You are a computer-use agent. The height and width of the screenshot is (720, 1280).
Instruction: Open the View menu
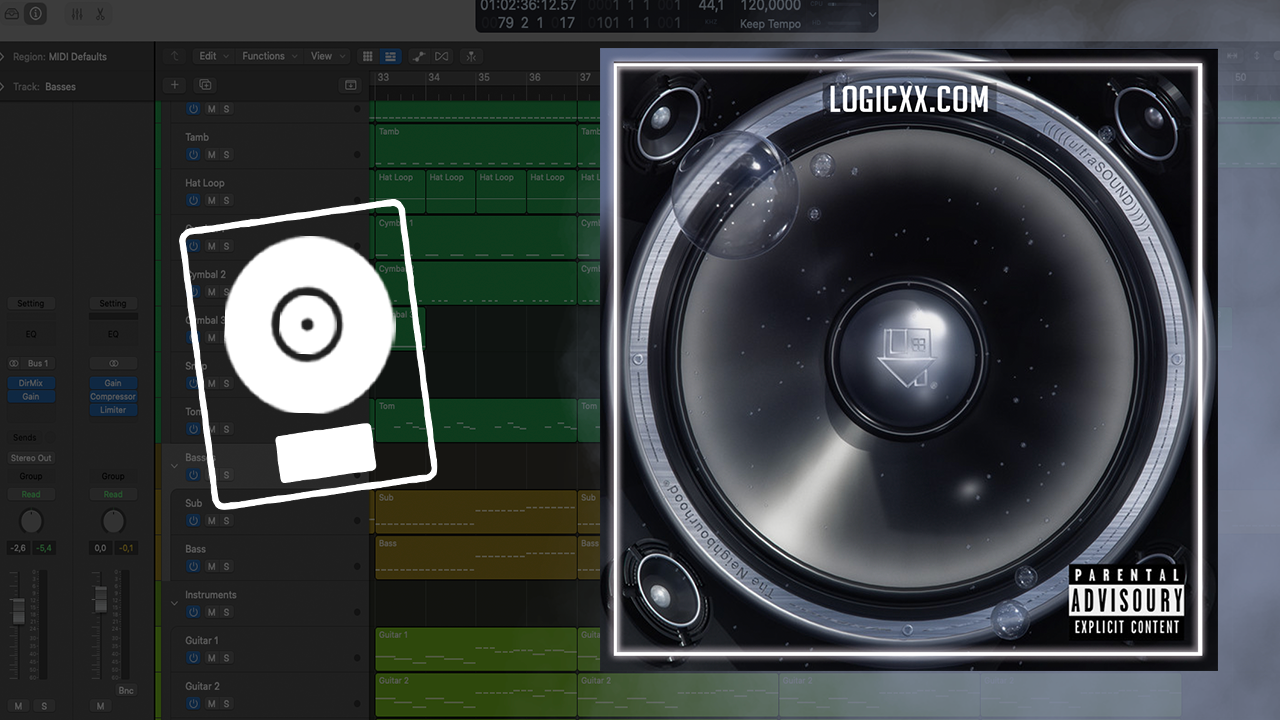click(x=327, y=57)
